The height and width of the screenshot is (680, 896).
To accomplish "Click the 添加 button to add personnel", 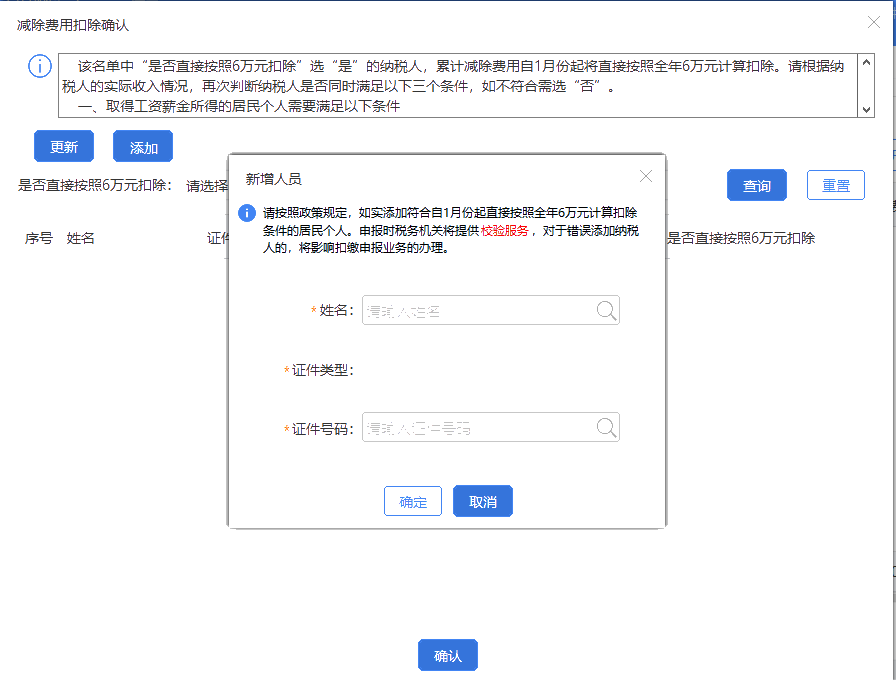I will pos(142,145).
